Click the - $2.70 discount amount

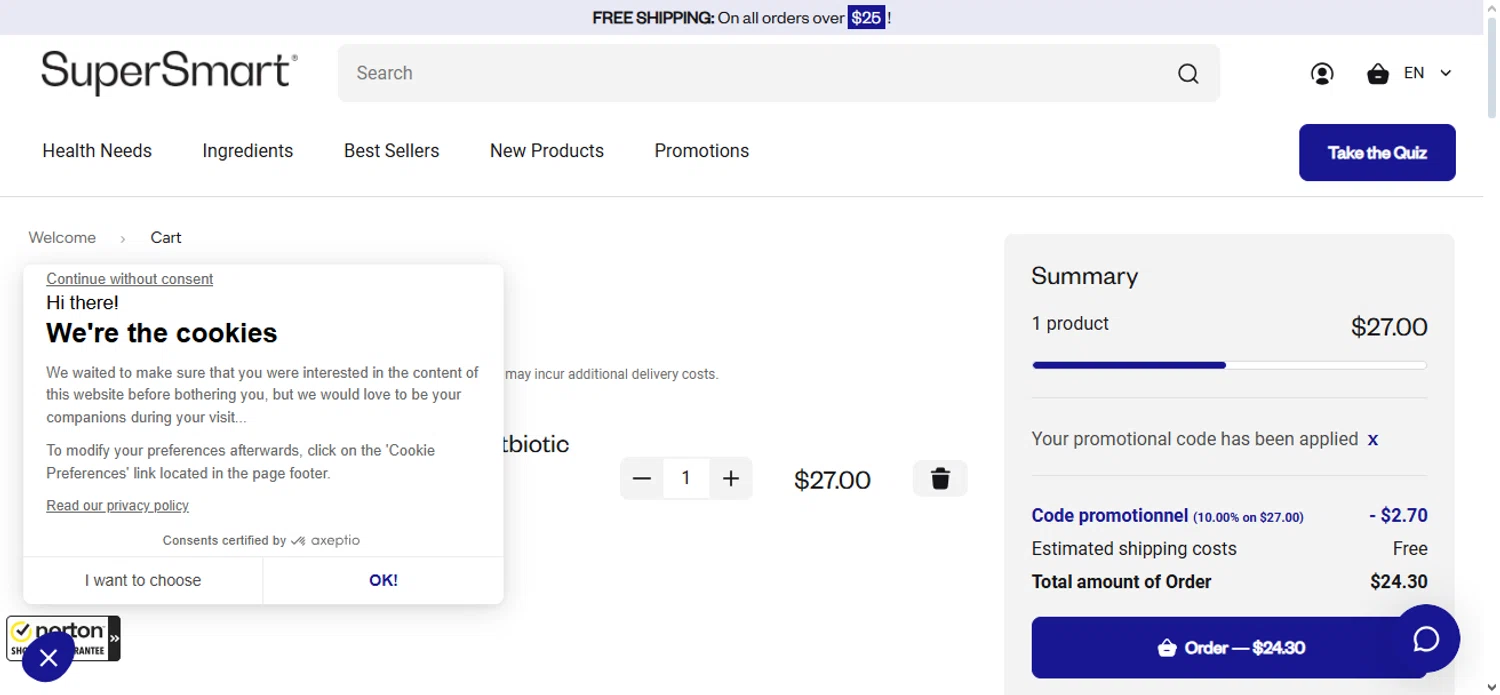(x=1398, y=516)
